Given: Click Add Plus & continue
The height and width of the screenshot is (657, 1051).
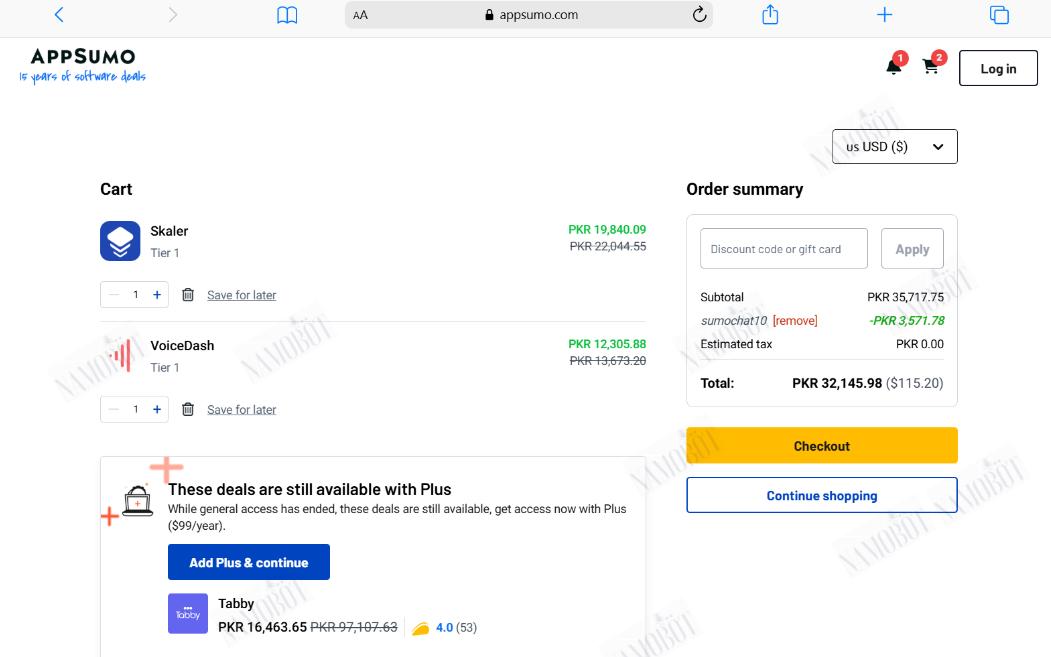Looking at the screenshot, I should click(x=249, y=562).
